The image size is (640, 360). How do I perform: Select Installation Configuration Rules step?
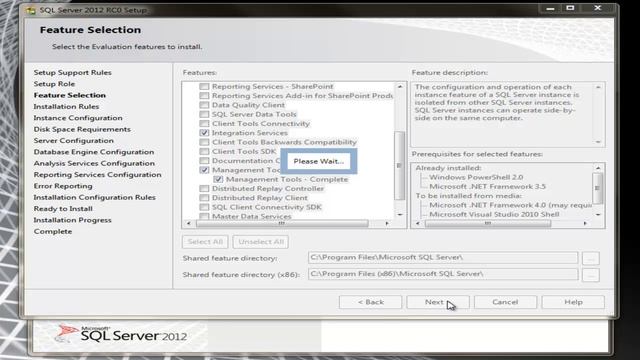point(95,198)
